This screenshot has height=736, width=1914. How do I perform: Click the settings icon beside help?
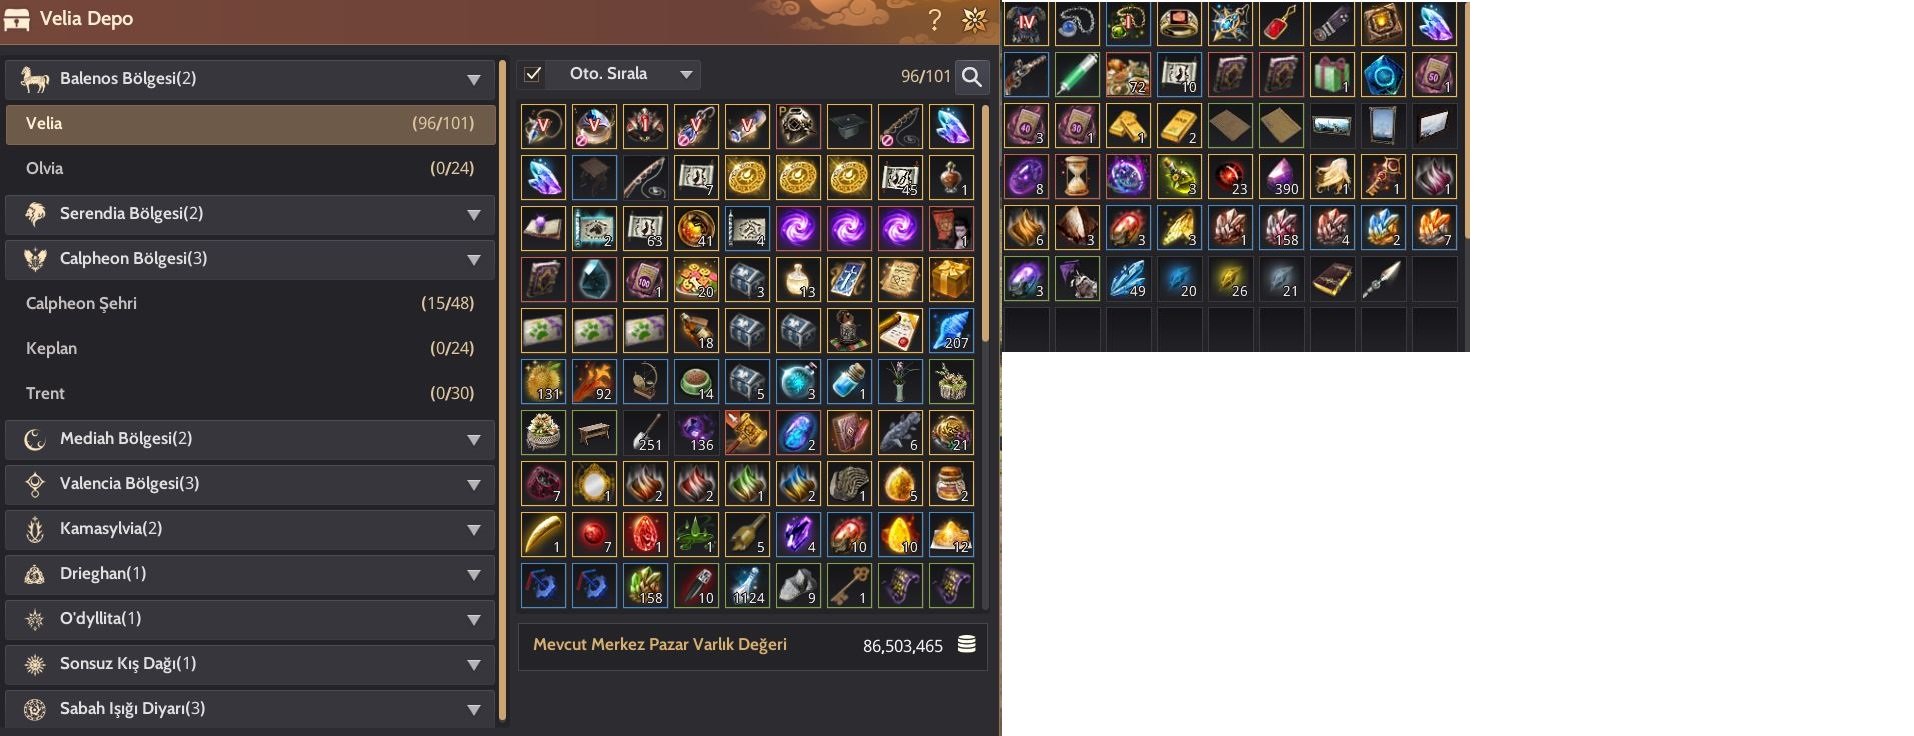pyautogui.click(x=974, y=19)
